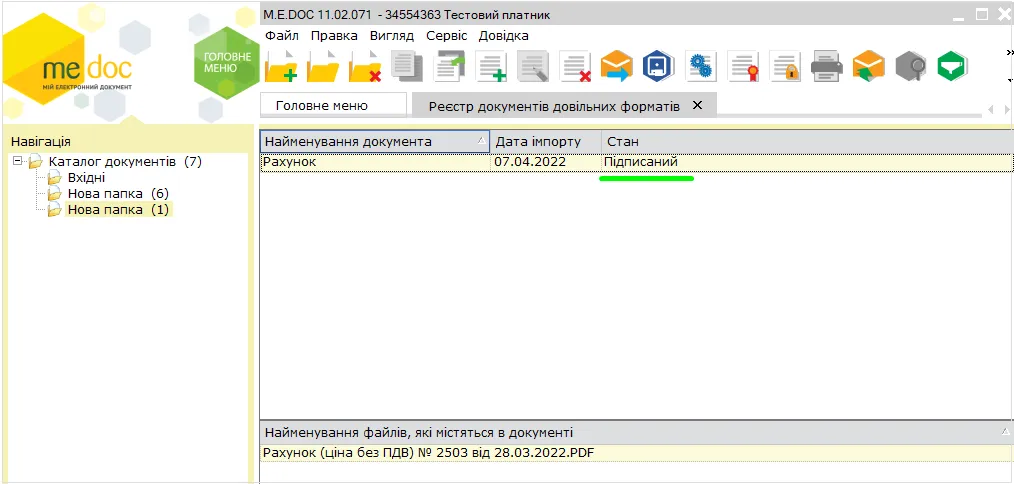Open settings via blue gears icon

(700, 65)
